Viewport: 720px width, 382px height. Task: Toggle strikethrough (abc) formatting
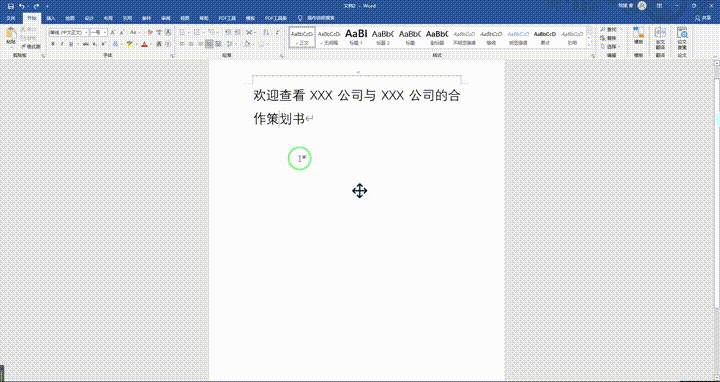(85, 44)
